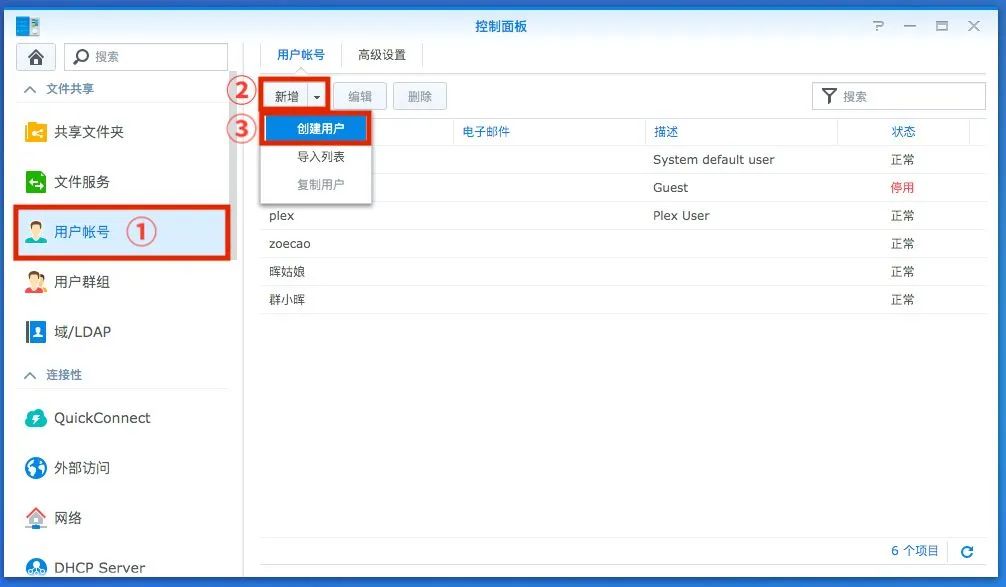This screenshot has height=587, width=1006.
Task: Open the help icon in title bar
Action: [x=878, y=25]
